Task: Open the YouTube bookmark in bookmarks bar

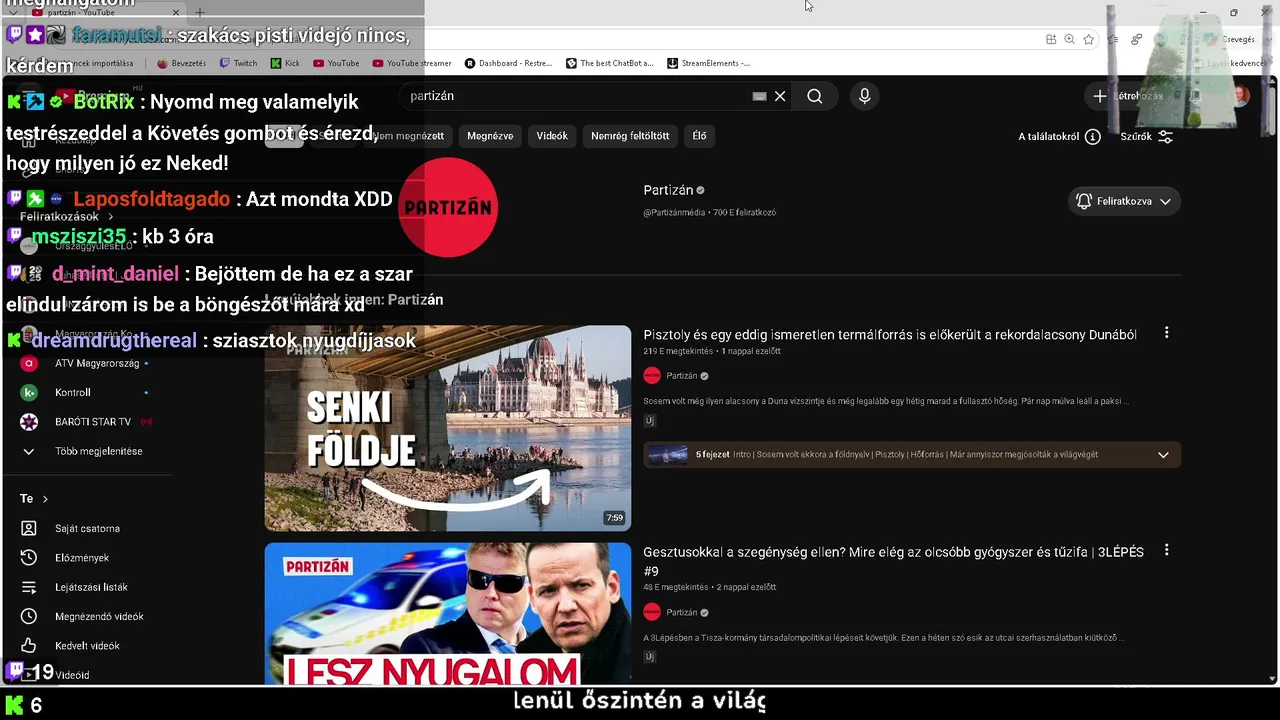Action: pos(336,63)
